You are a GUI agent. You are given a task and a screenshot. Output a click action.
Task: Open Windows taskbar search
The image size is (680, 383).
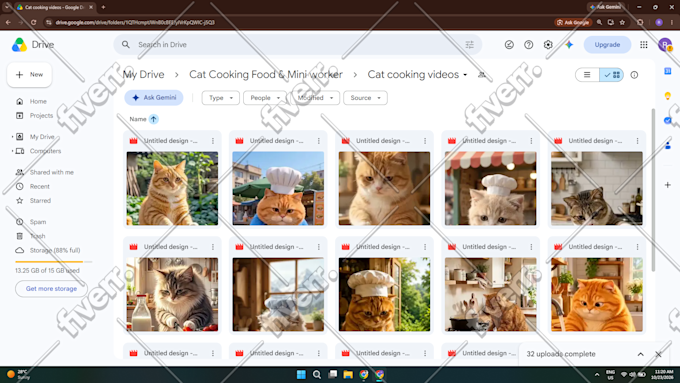tap(317, 374)
